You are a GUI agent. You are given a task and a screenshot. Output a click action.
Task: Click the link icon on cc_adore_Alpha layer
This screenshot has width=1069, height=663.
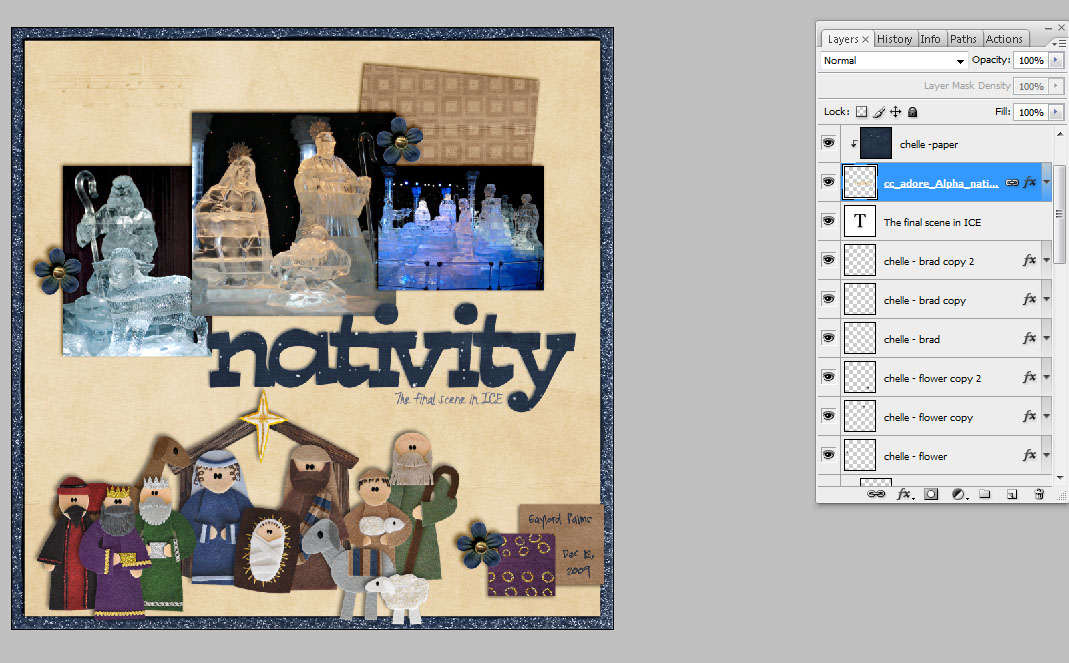pos(1012,182)
